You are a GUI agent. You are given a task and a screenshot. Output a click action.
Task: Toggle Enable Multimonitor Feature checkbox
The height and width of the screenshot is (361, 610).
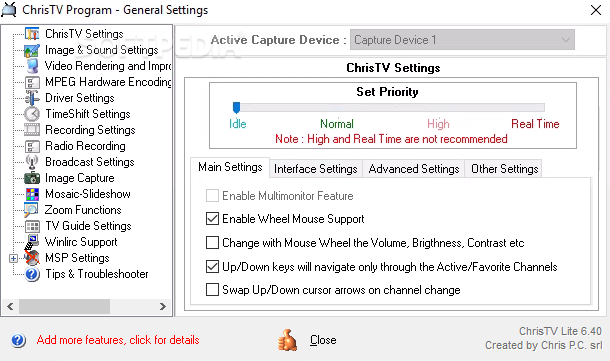point(212,196)
